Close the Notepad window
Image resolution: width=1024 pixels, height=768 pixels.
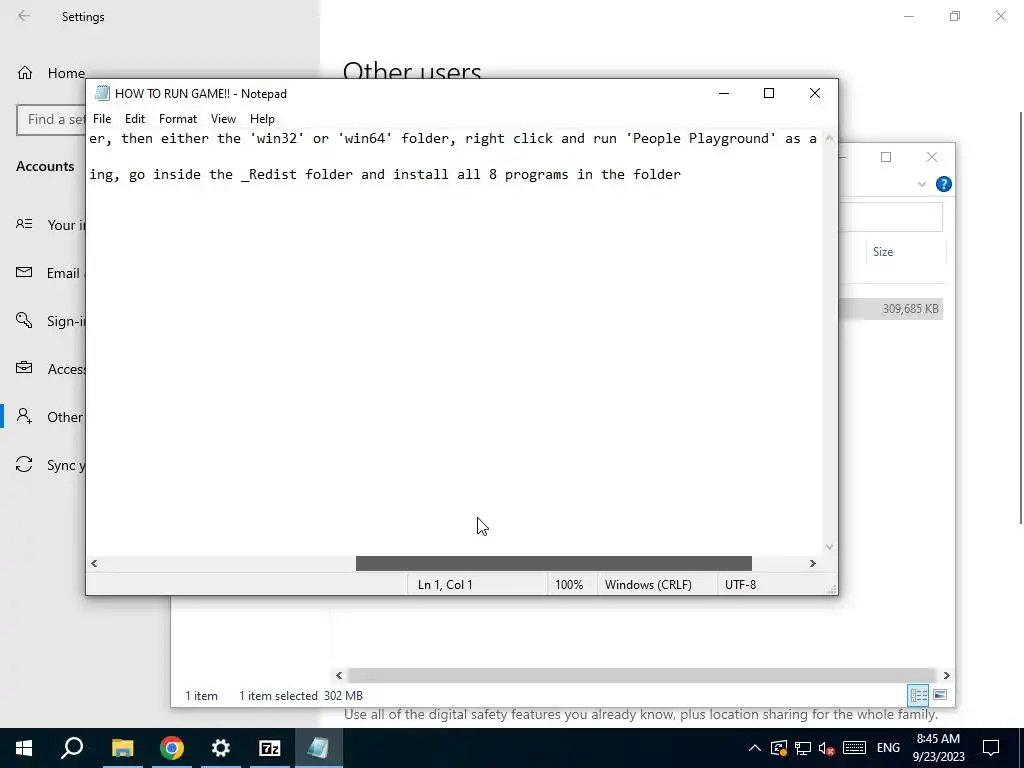(814, 93)
